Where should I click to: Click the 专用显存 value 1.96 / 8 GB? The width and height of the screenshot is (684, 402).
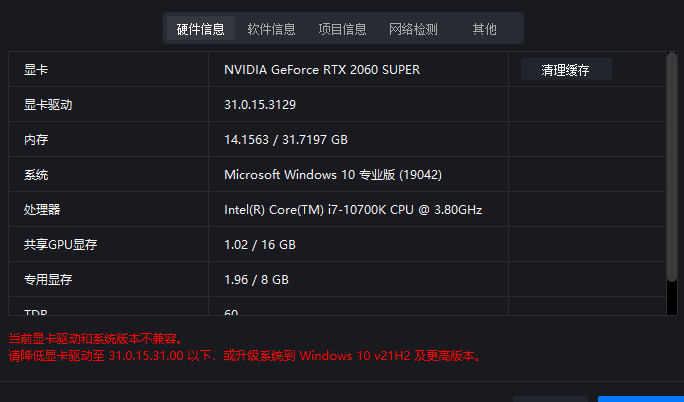(257, 280)
